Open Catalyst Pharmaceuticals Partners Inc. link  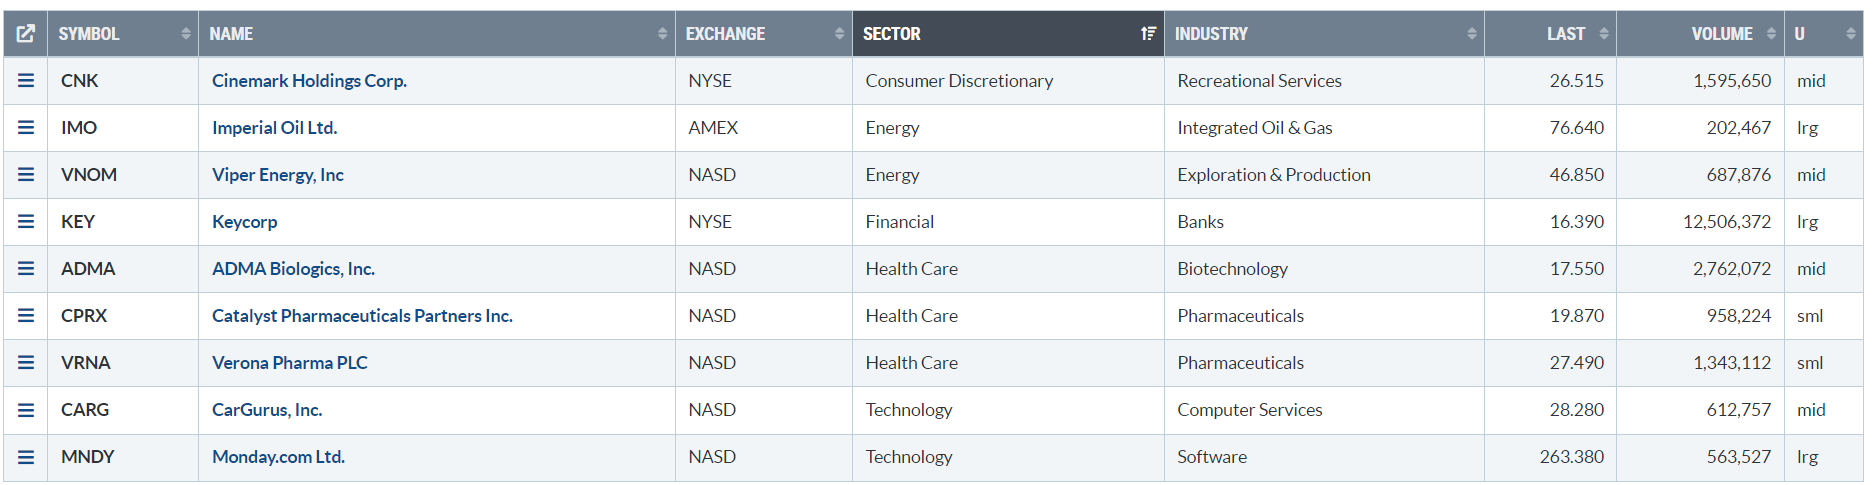[362, 316]
